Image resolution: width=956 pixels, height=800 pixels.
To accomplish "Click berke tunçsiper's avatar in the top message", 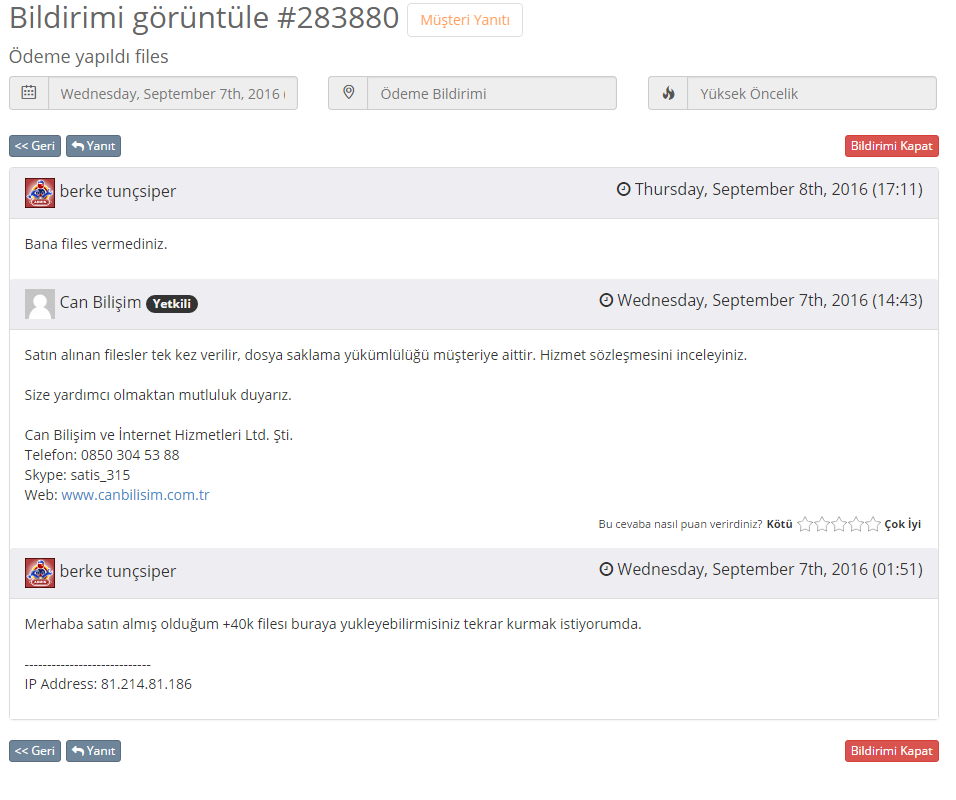I will (40, 193).
